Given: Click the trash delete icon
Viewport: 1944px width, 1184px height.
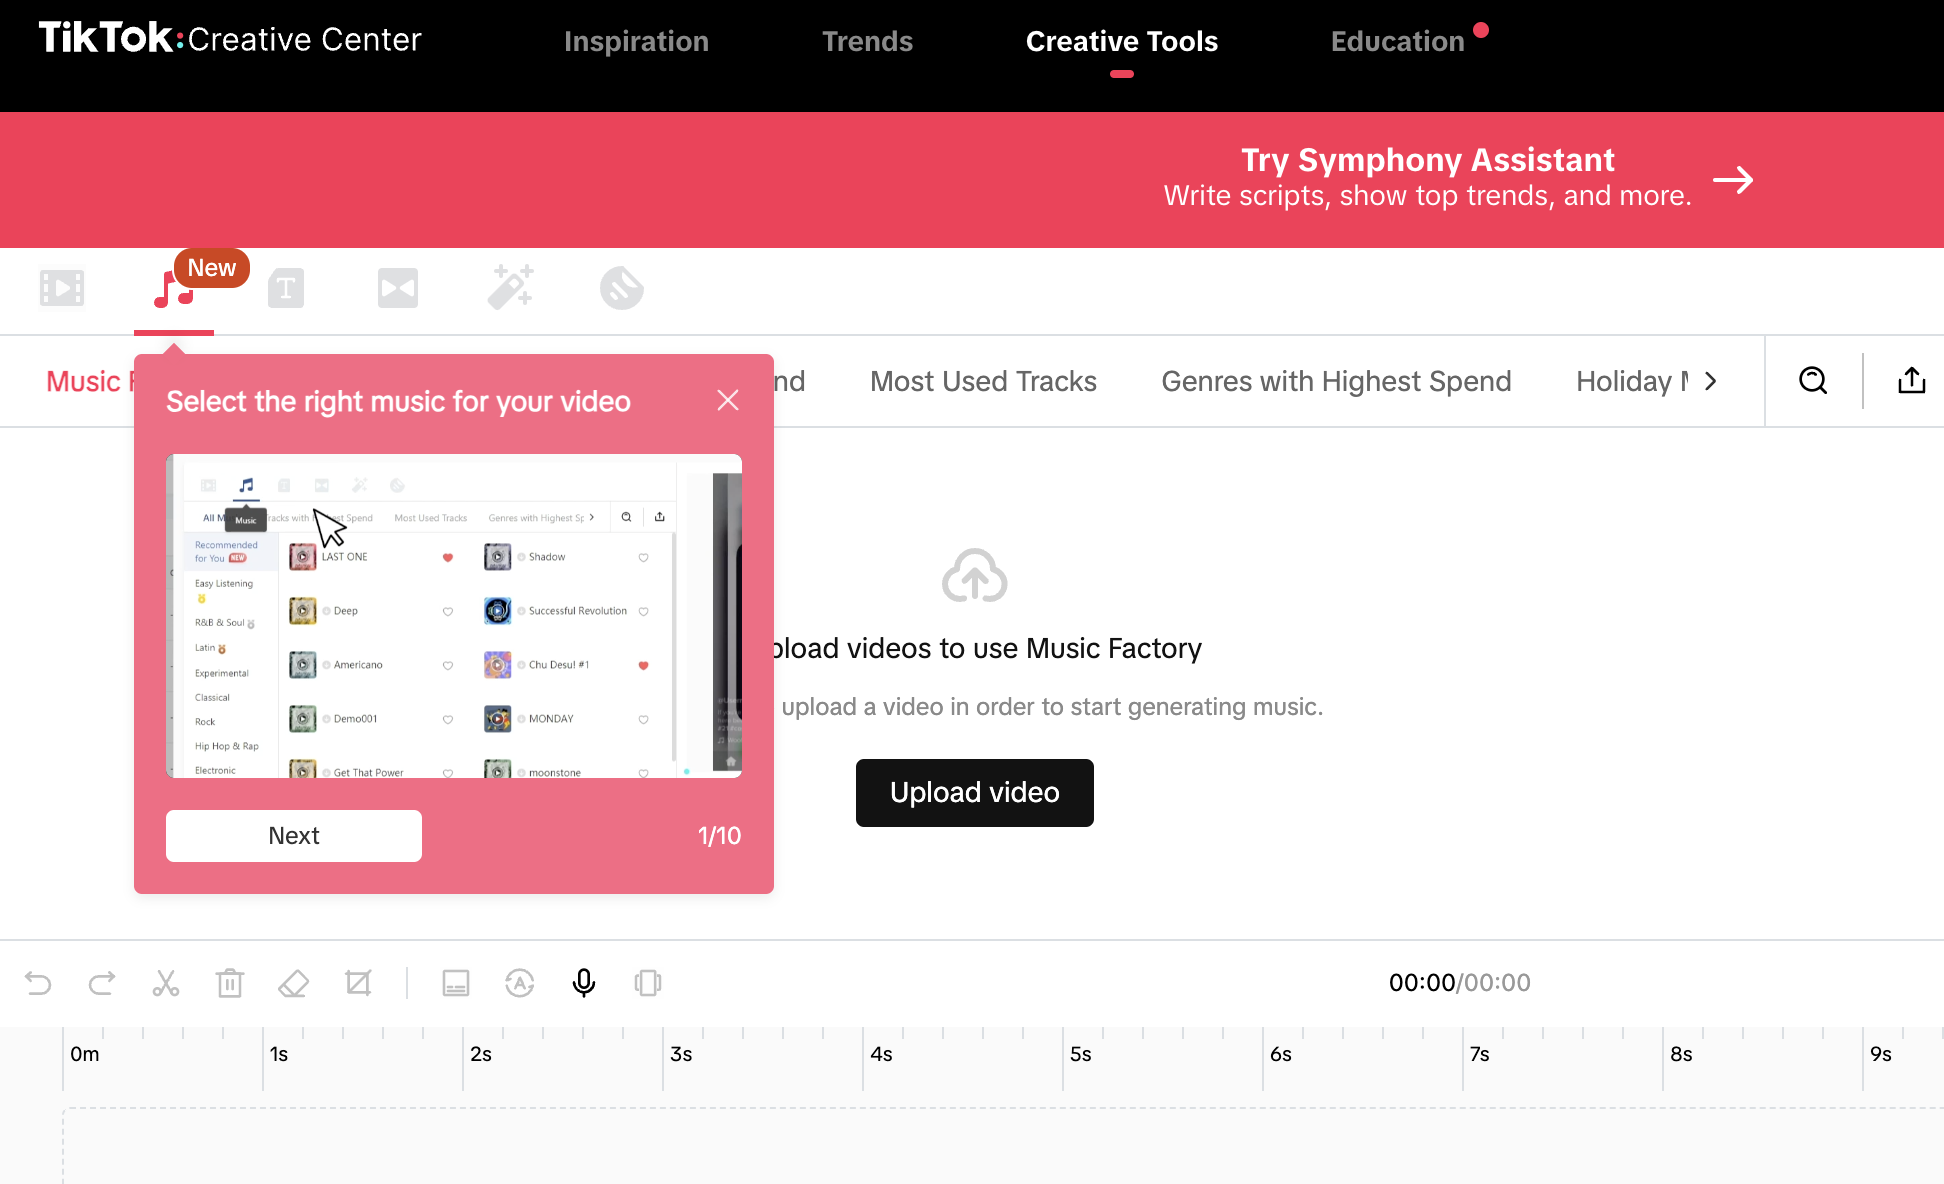Looking at the screenshot, I should coord(230,983).
